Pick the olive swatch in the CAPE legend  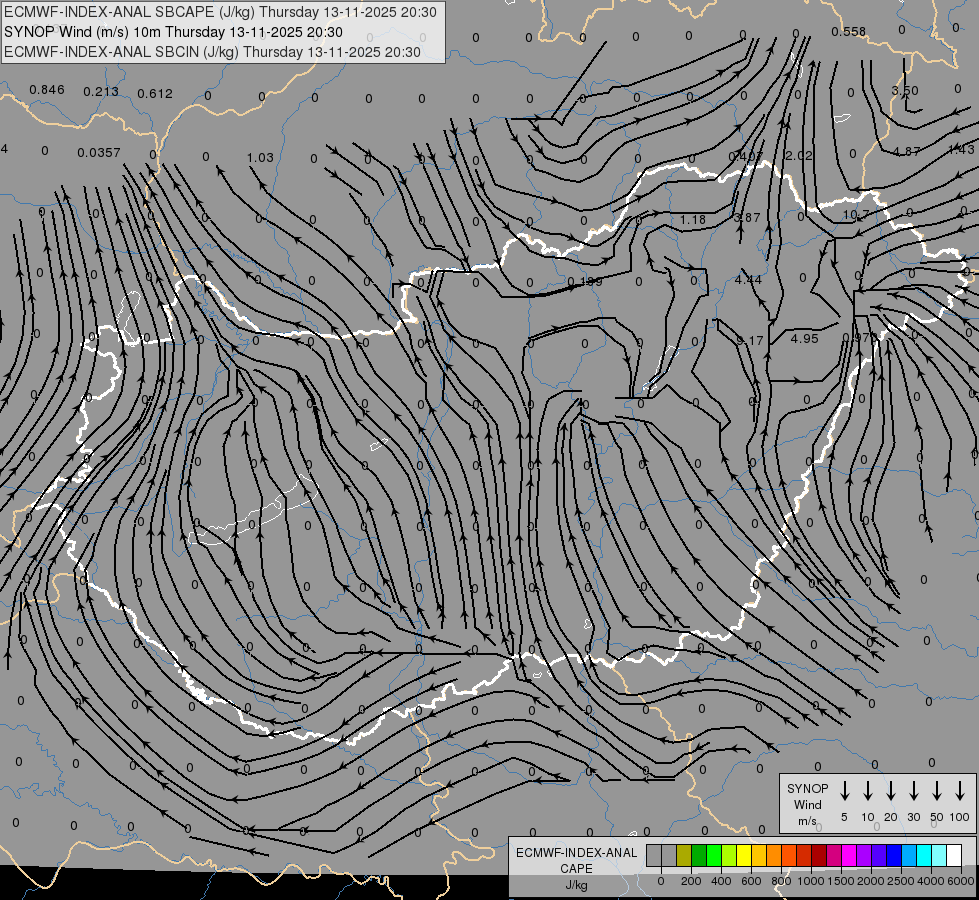[x=684, y=856]
